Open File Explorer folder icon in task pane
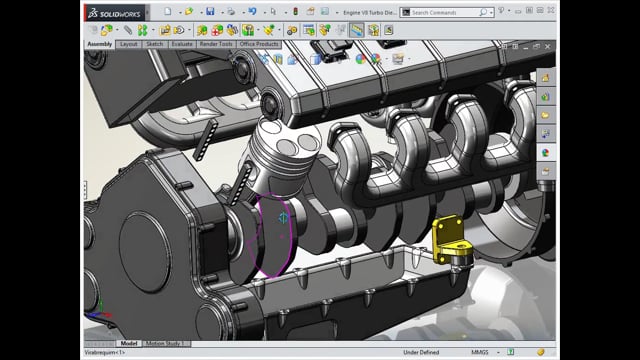This screenshot has width=640, height=360. tap(546, 115)
